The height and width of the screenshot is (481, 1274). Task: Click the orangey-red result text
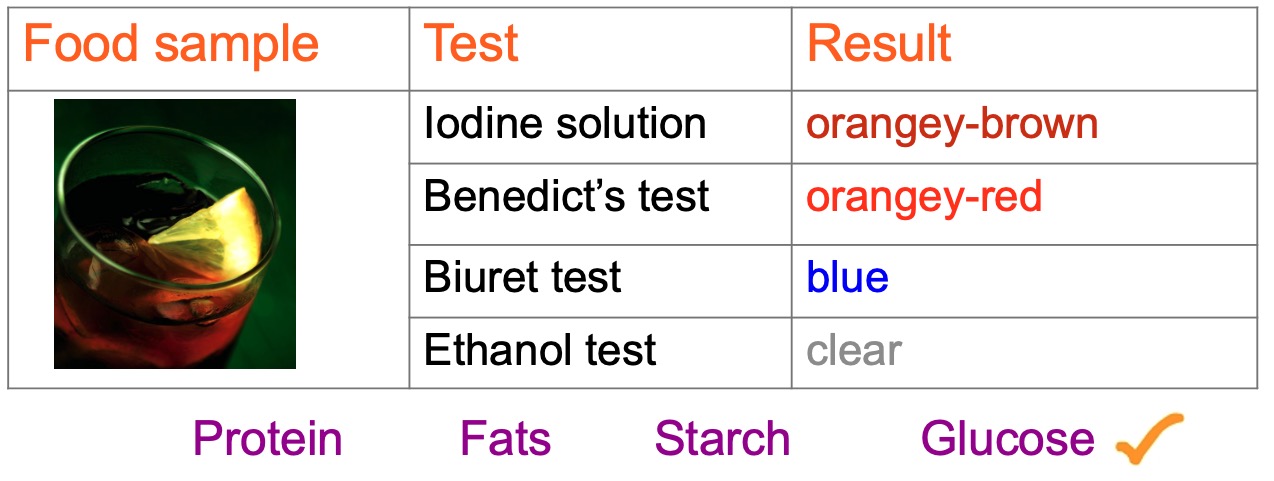(924, 196)
